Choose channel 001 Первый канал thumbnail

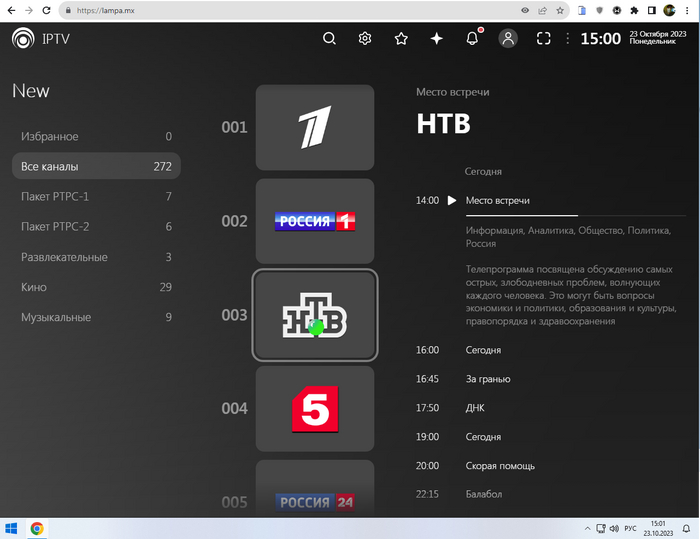coord(315,127)
